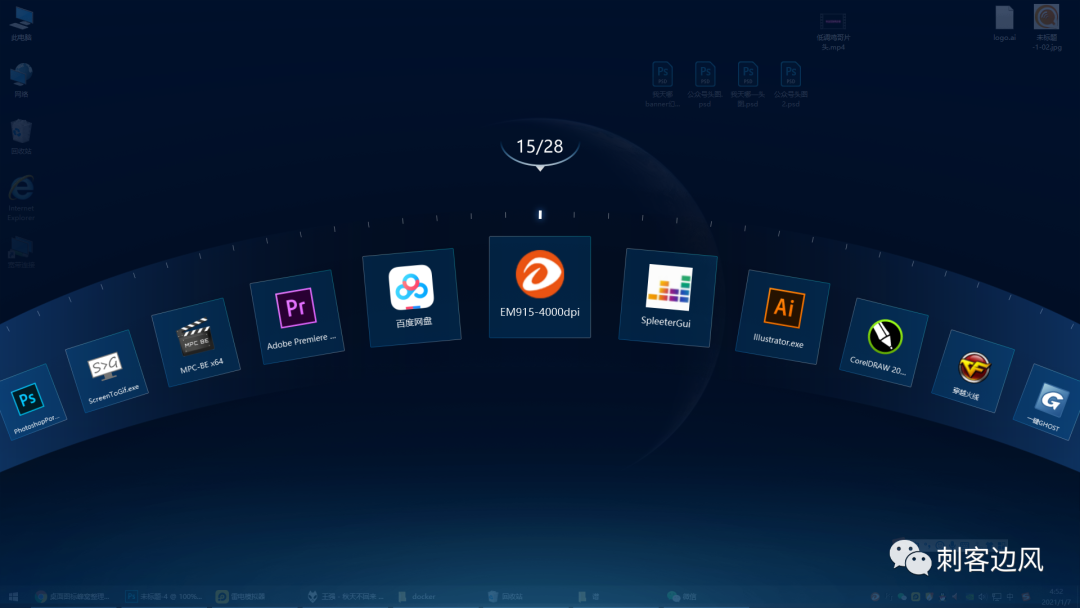This screenshot has height=608, width=1080.
Task: Switch to the Chrome taskbar window
Action: (x=74, y=596)
